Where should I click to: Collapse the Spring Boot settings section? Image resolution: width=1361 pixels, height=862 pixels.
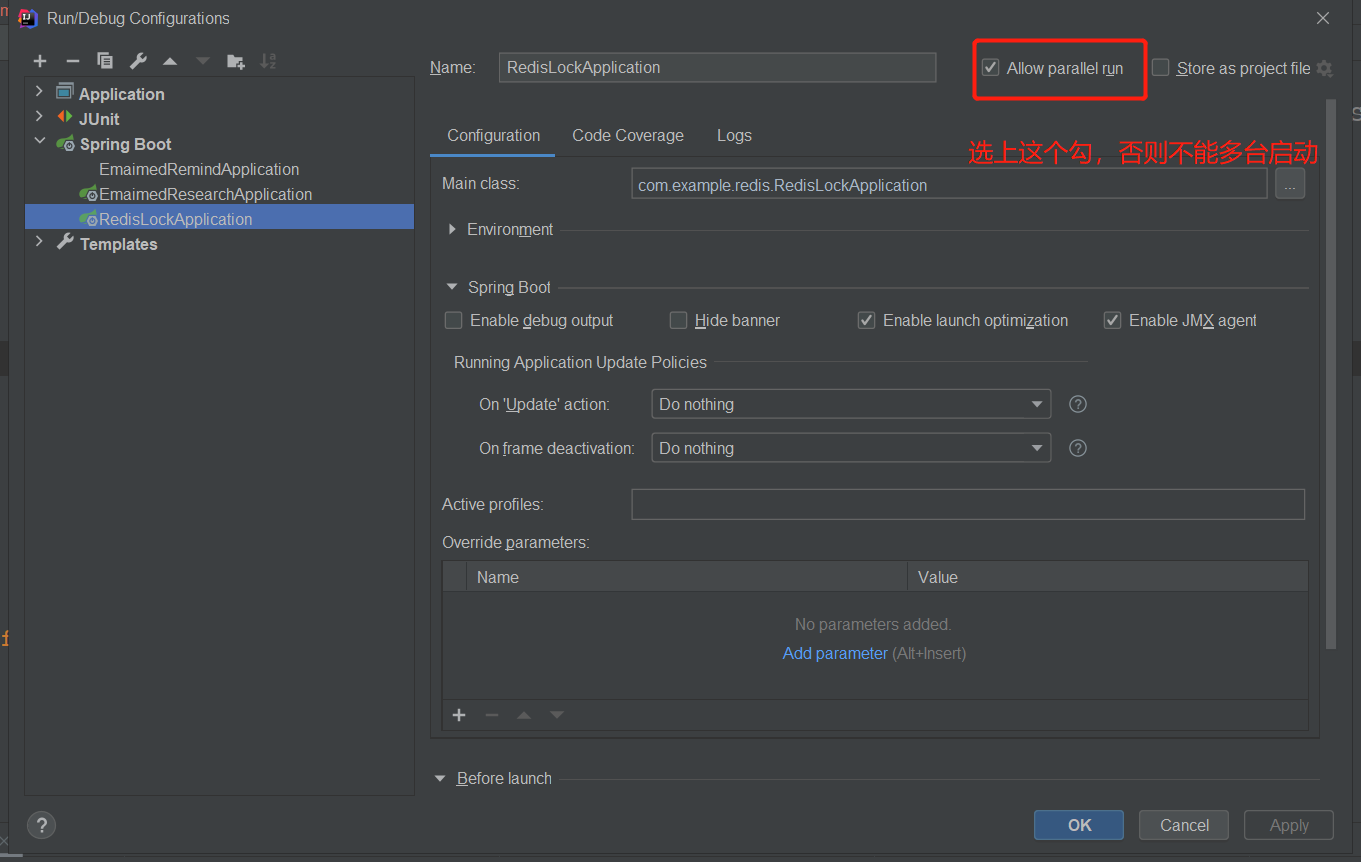pos(453,287)
